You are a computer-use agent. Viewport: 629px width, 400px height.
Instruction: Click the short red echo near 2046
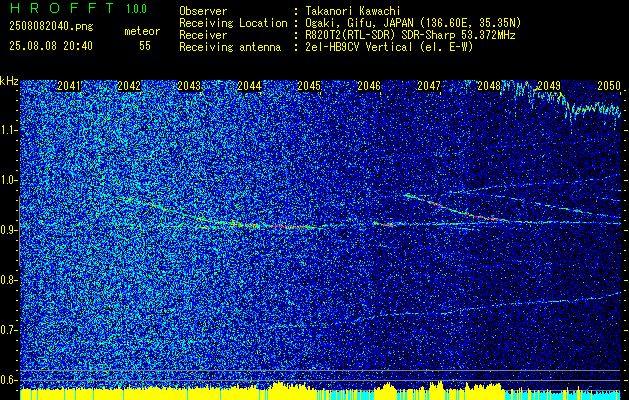(x=384, y=224)
